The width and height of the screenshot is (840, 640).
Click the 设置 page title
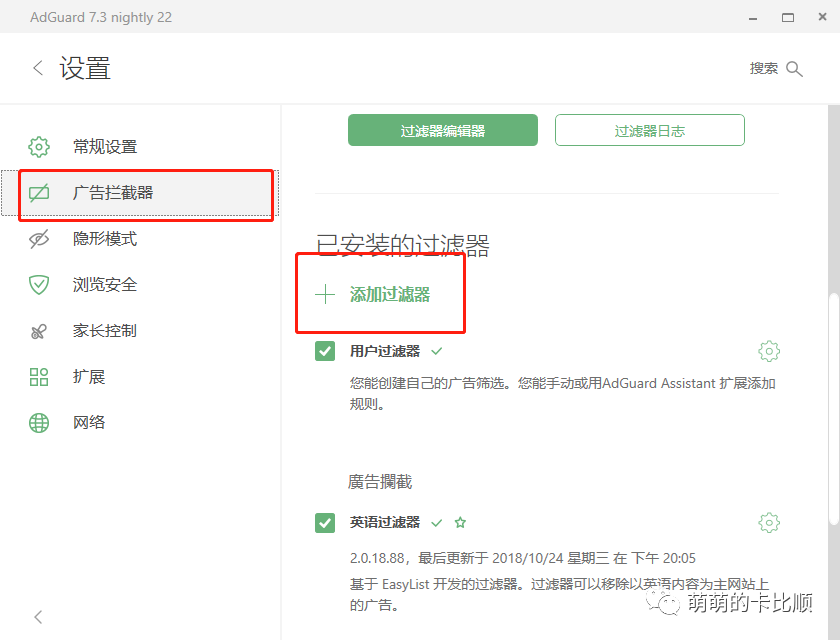pyautogui.click(x=85, y=69)
